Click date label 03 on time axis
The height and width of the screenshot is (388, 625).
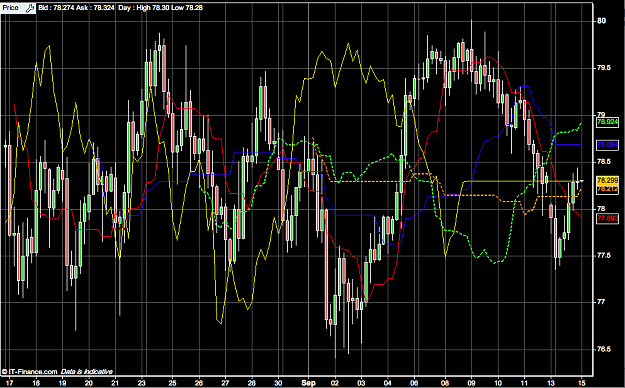[x=362, y=383]
